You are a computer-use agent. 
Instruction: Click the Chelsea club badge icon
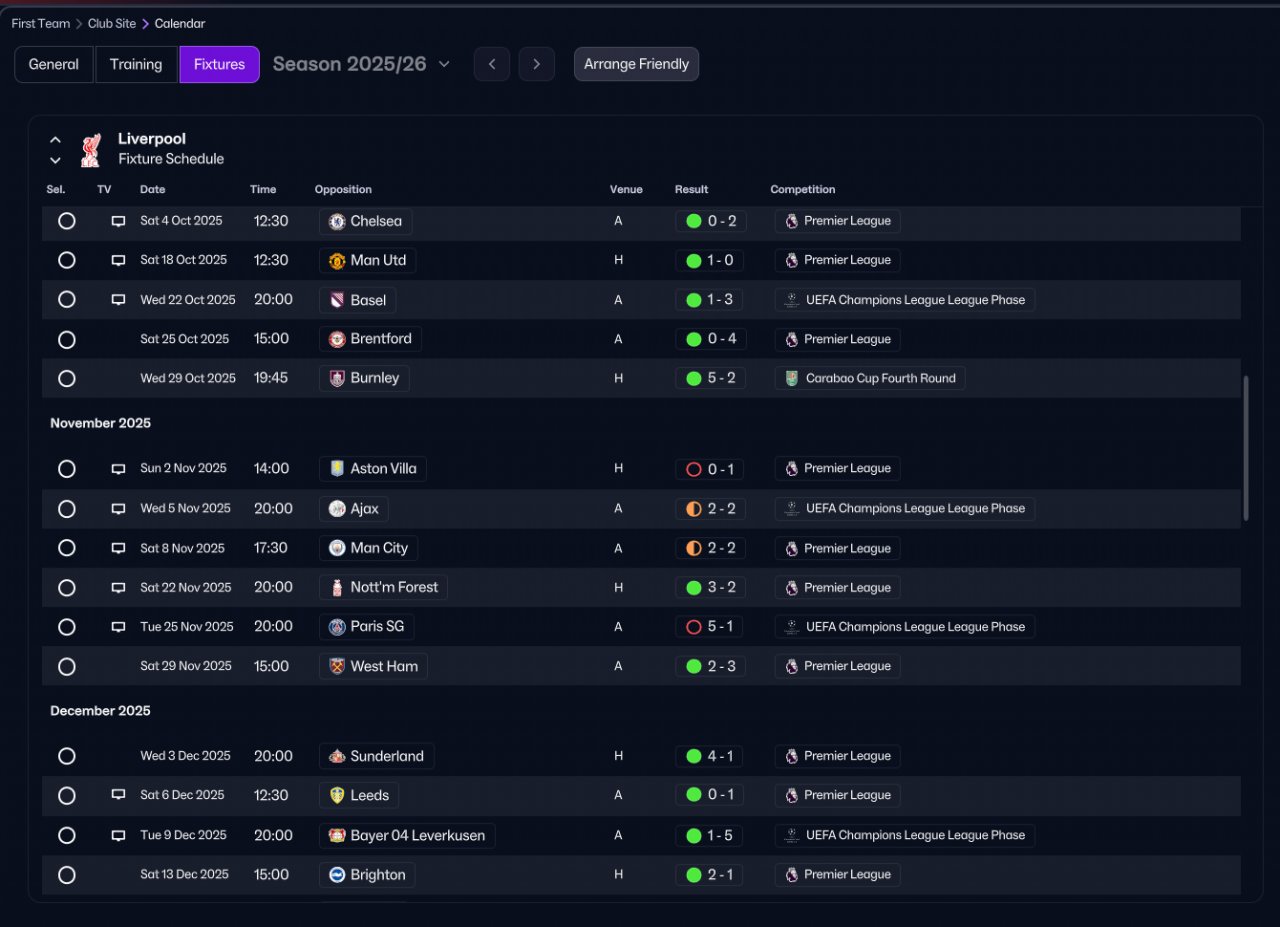click(337, 221)
